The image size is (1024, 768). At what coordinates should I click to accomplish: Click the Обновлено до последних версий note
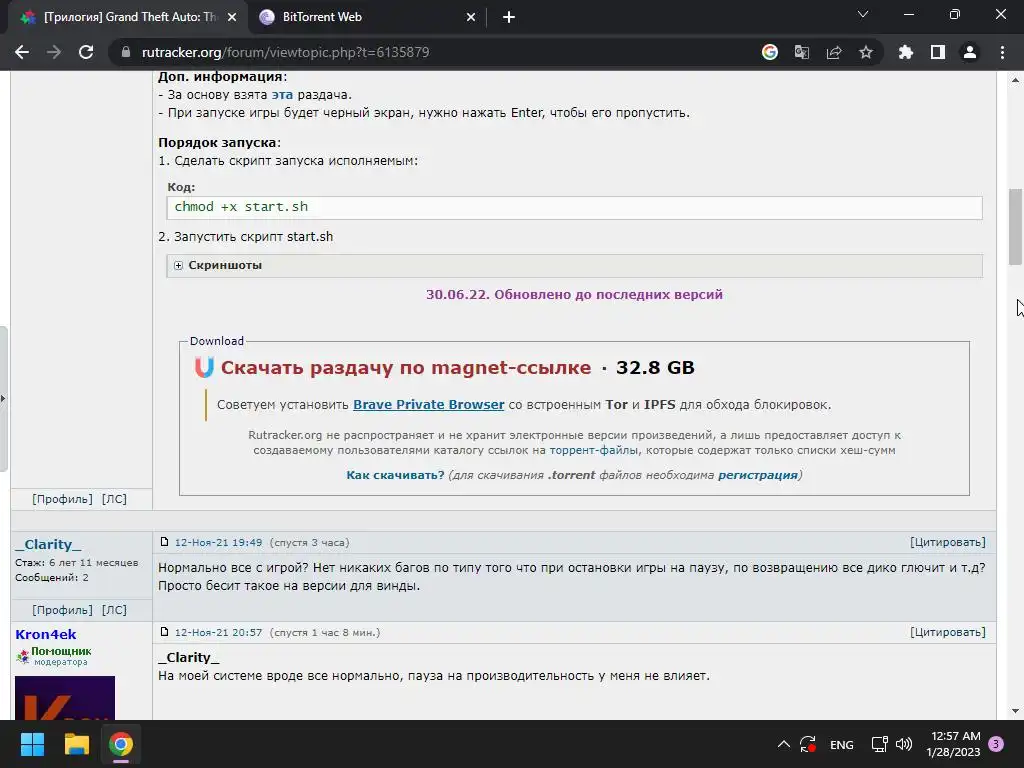tap(574, 295)
